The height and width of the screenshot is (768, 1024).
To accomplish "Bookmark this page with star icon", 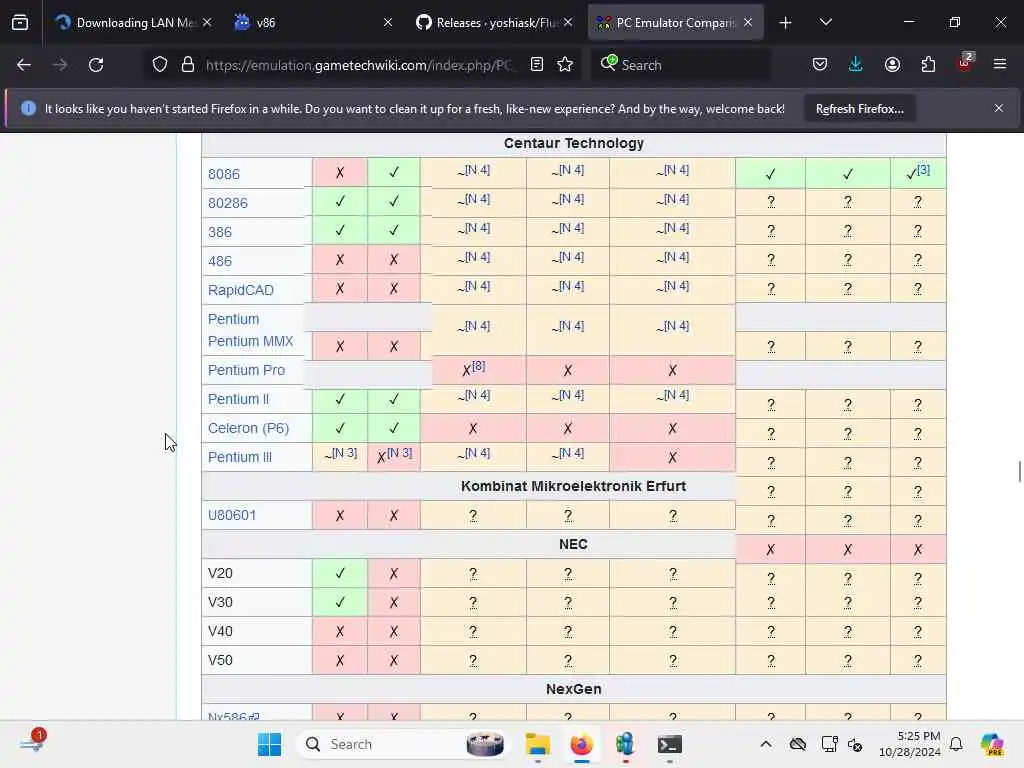I will click(566, 65).
